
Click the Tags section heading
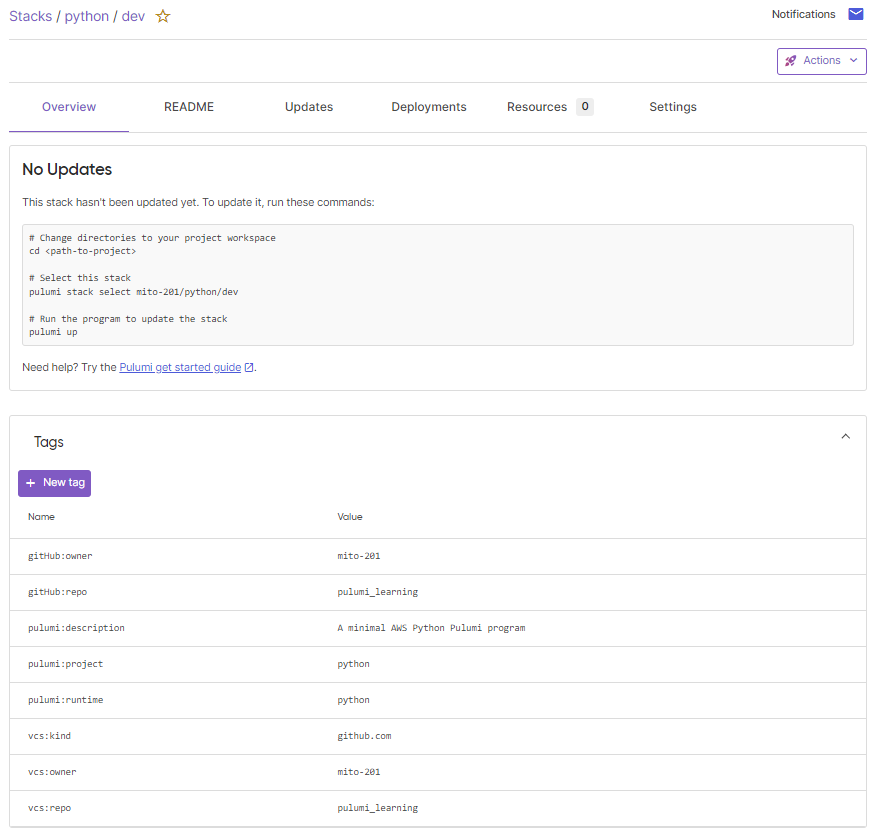[48, 442]
